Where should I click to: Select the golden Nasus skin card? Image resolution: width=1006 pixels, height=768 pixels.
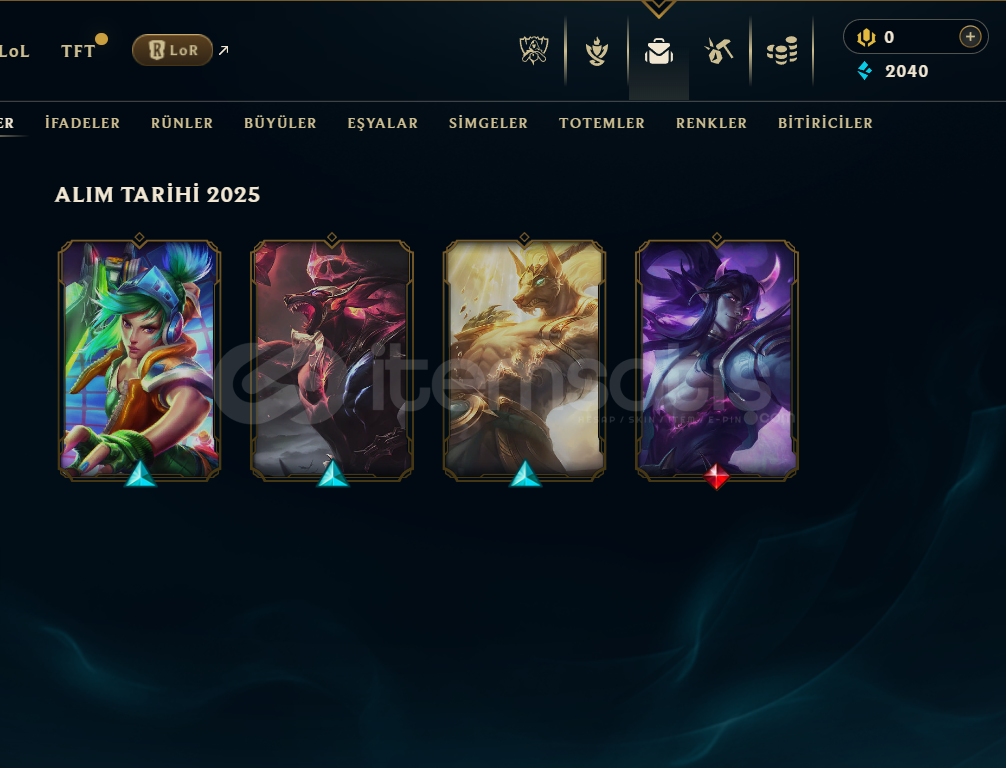524,359
